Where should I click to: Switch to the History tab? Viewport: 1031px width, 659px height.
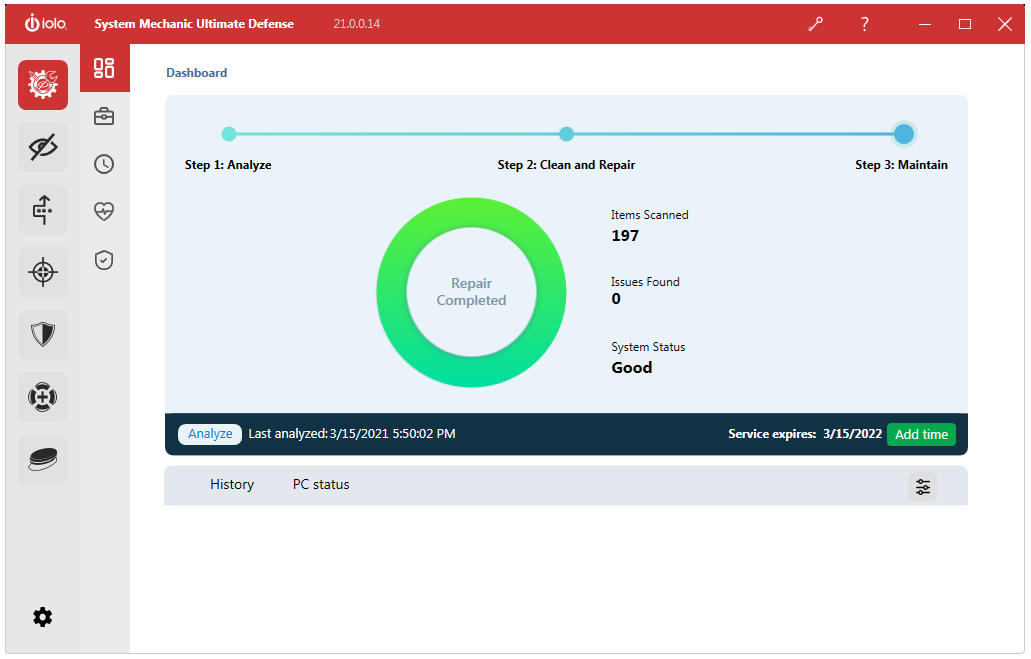(x=232, y=485)
